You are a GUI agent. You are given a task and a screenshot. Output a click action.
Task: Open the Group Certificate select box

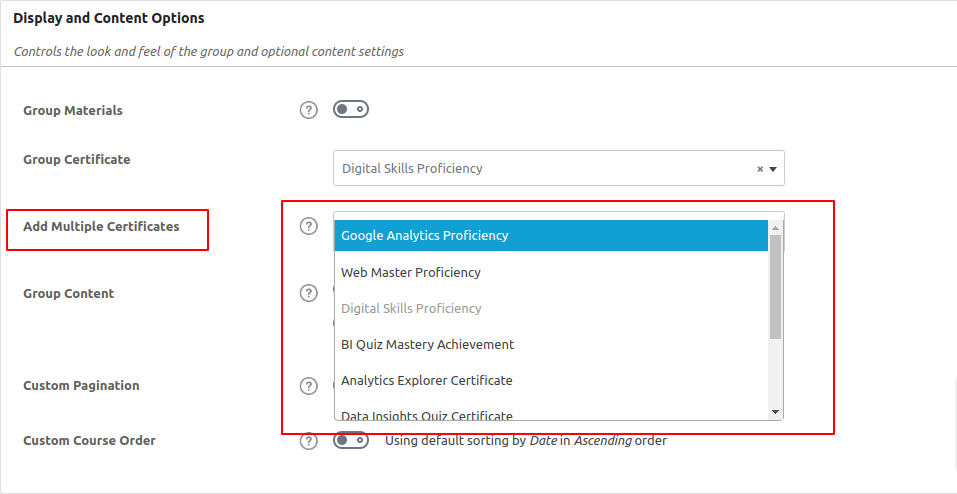(x=545, y=169)
